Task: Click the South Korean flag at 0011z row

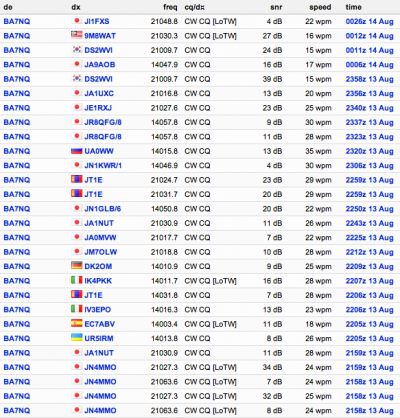Action: [77, 49]
